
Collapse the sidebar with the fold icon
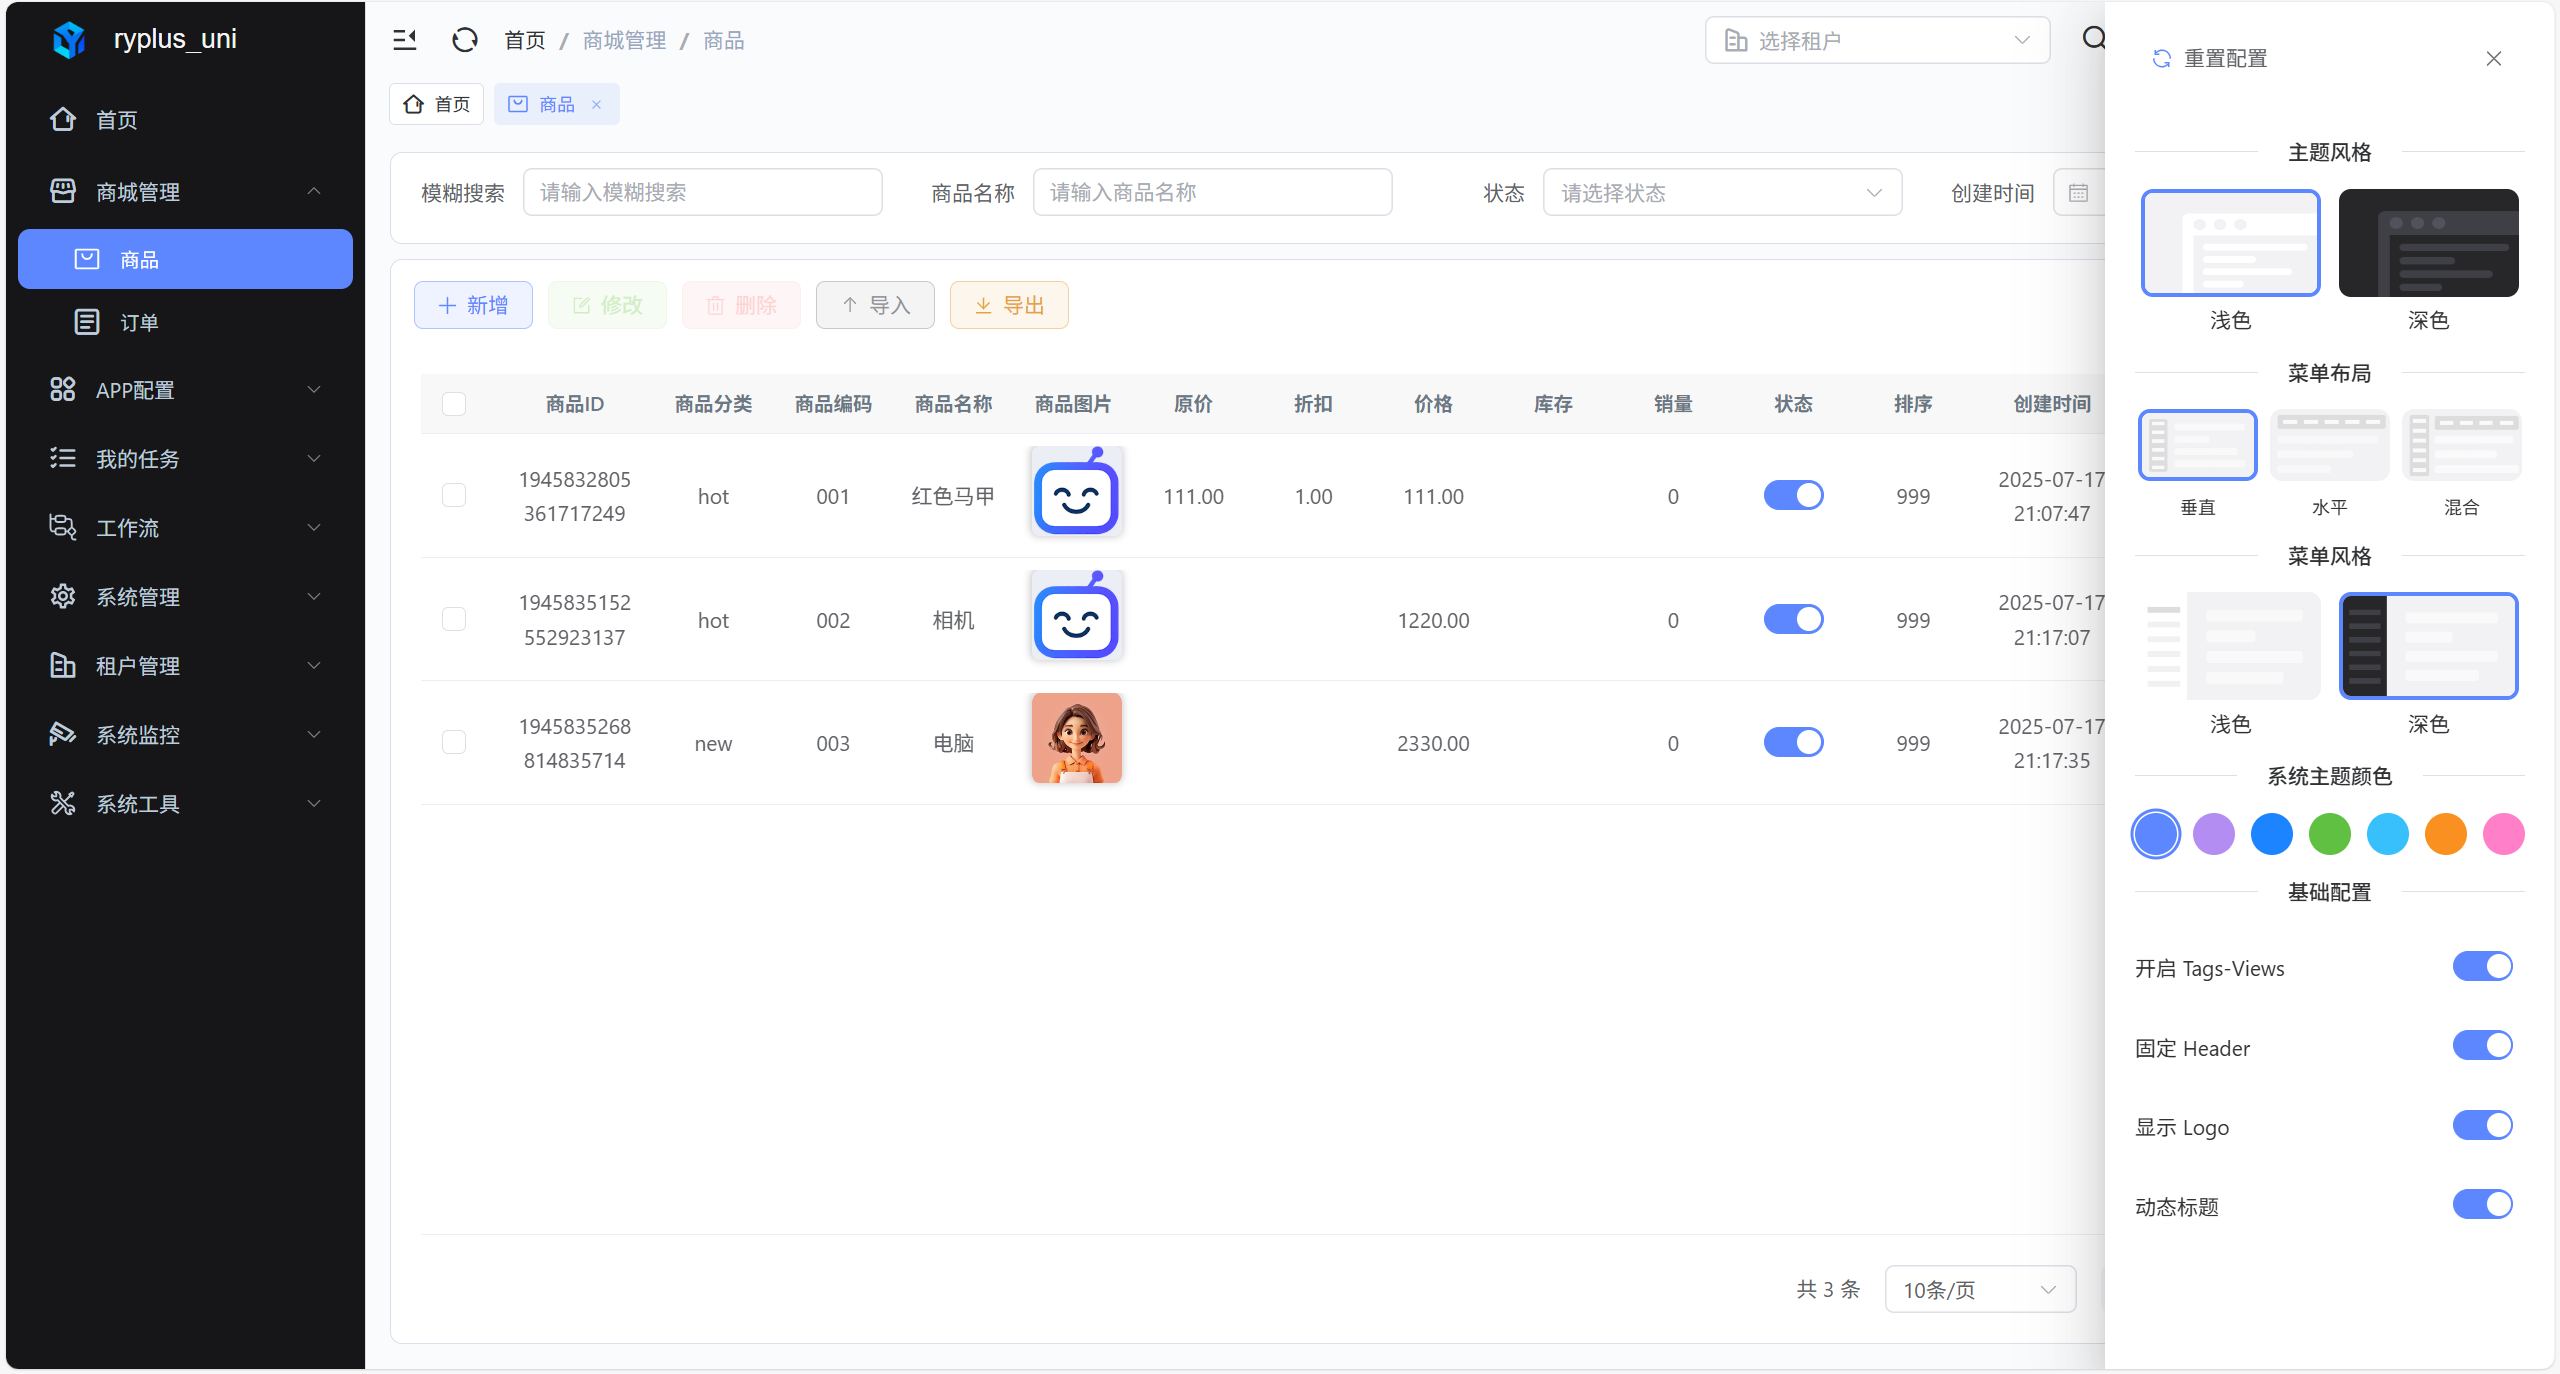(x=404, y=40)
